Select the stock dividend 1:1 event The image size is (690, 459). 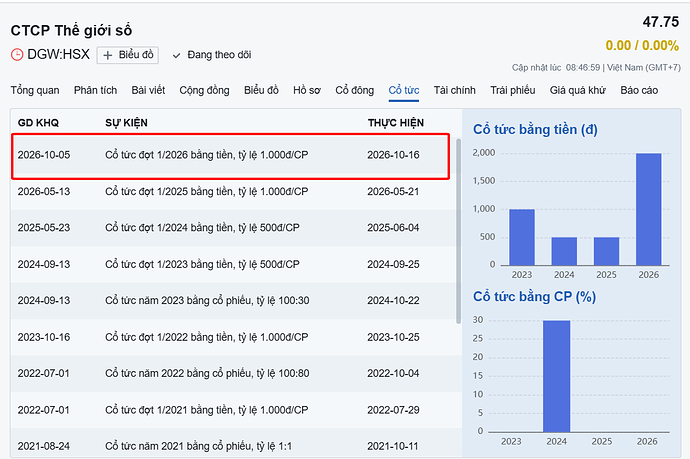click(198, 446)
